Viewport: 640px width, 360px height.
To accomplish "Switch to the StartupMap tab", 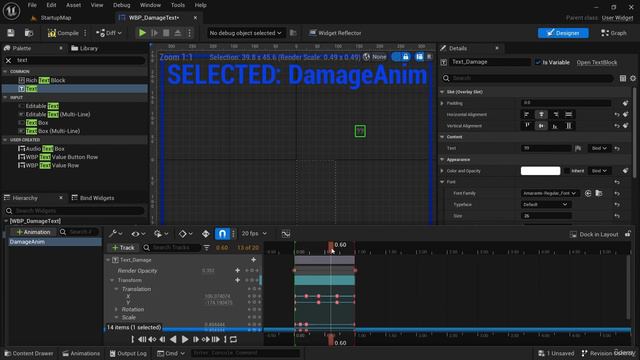I will tap(51, 18).
